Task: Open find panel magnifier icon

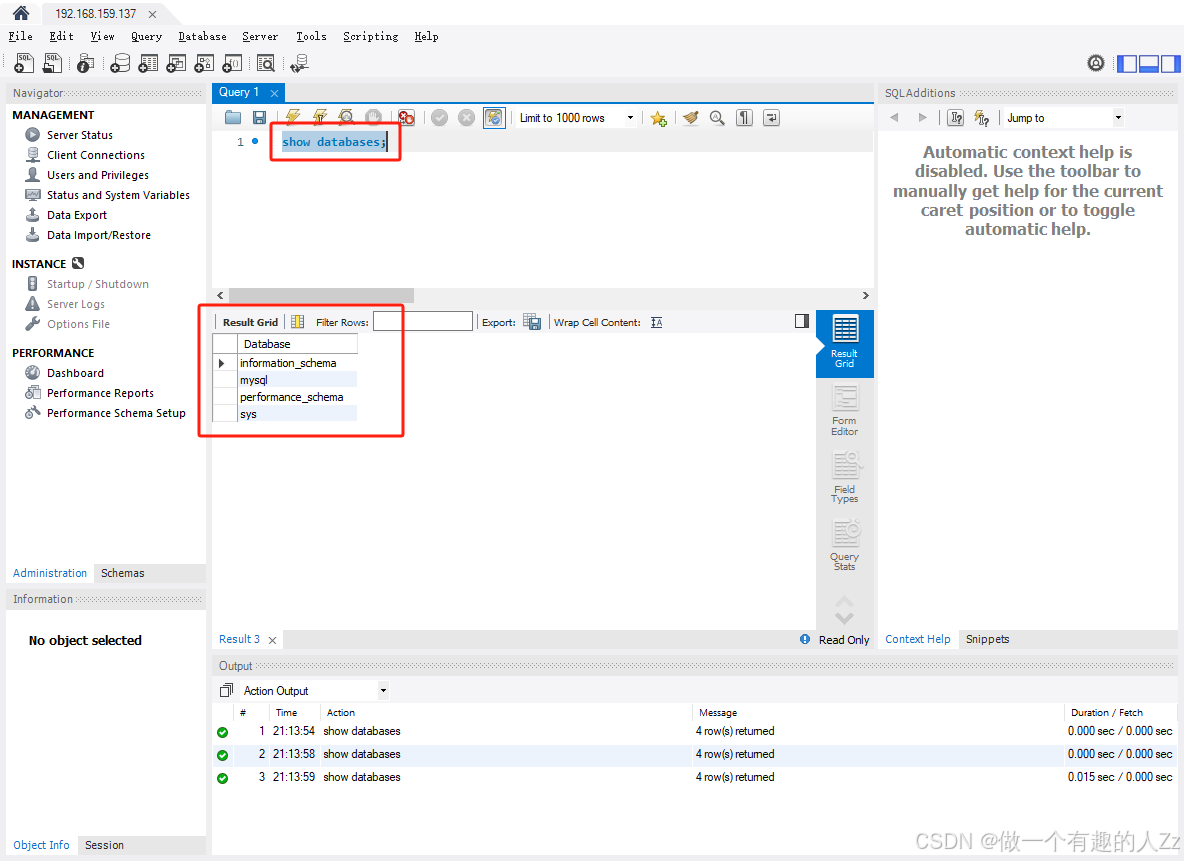Action: click(x=717, y=118)
